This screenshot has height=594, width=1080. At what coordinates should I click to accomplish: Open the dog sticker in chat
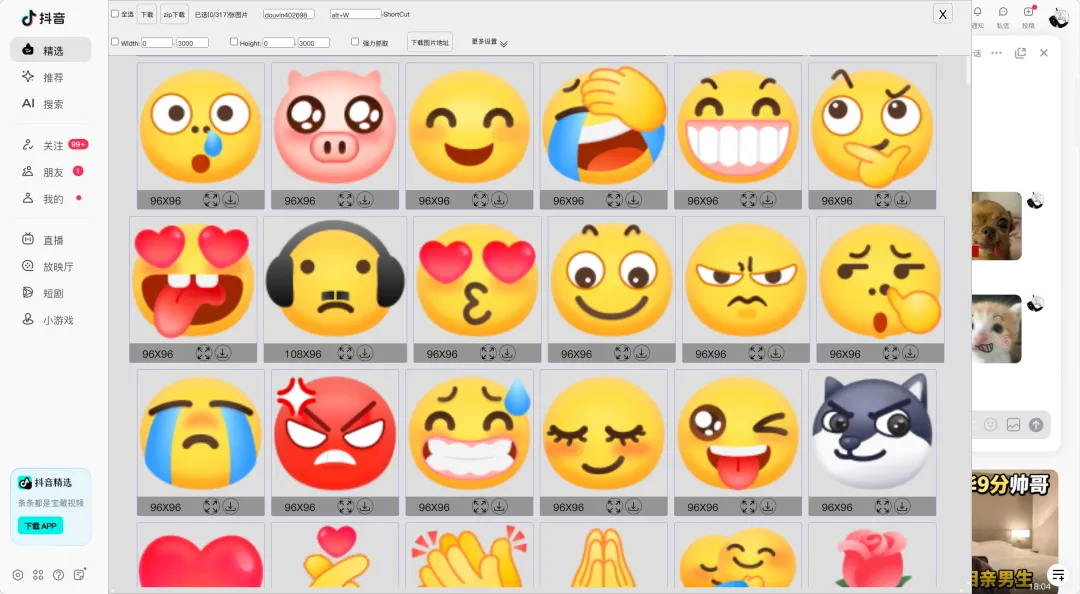[x=997, y=226]
